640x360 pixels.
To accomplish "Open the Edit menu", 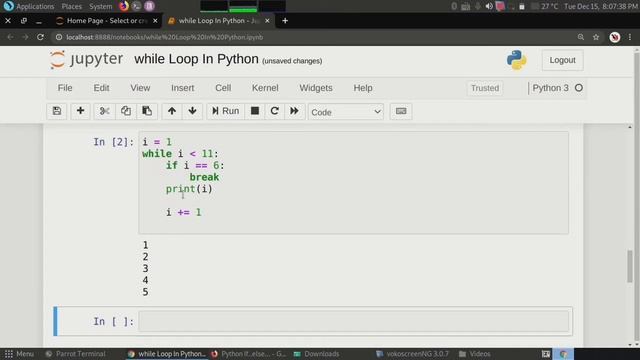I will (101, 88).
